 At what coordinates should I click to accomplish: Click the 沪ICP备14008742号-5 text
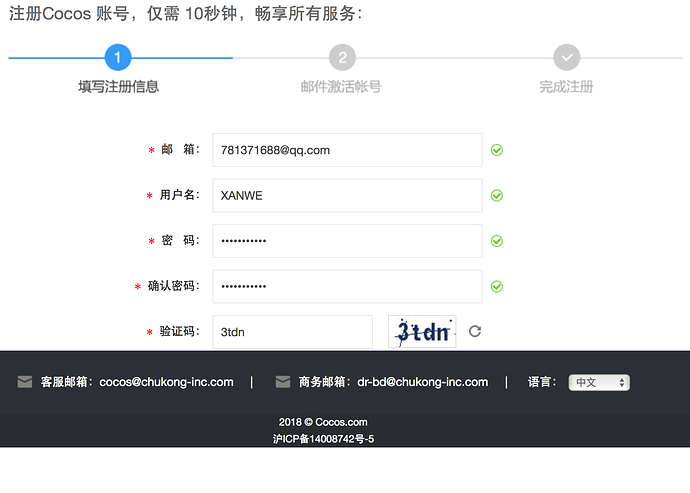click(323, 439)
